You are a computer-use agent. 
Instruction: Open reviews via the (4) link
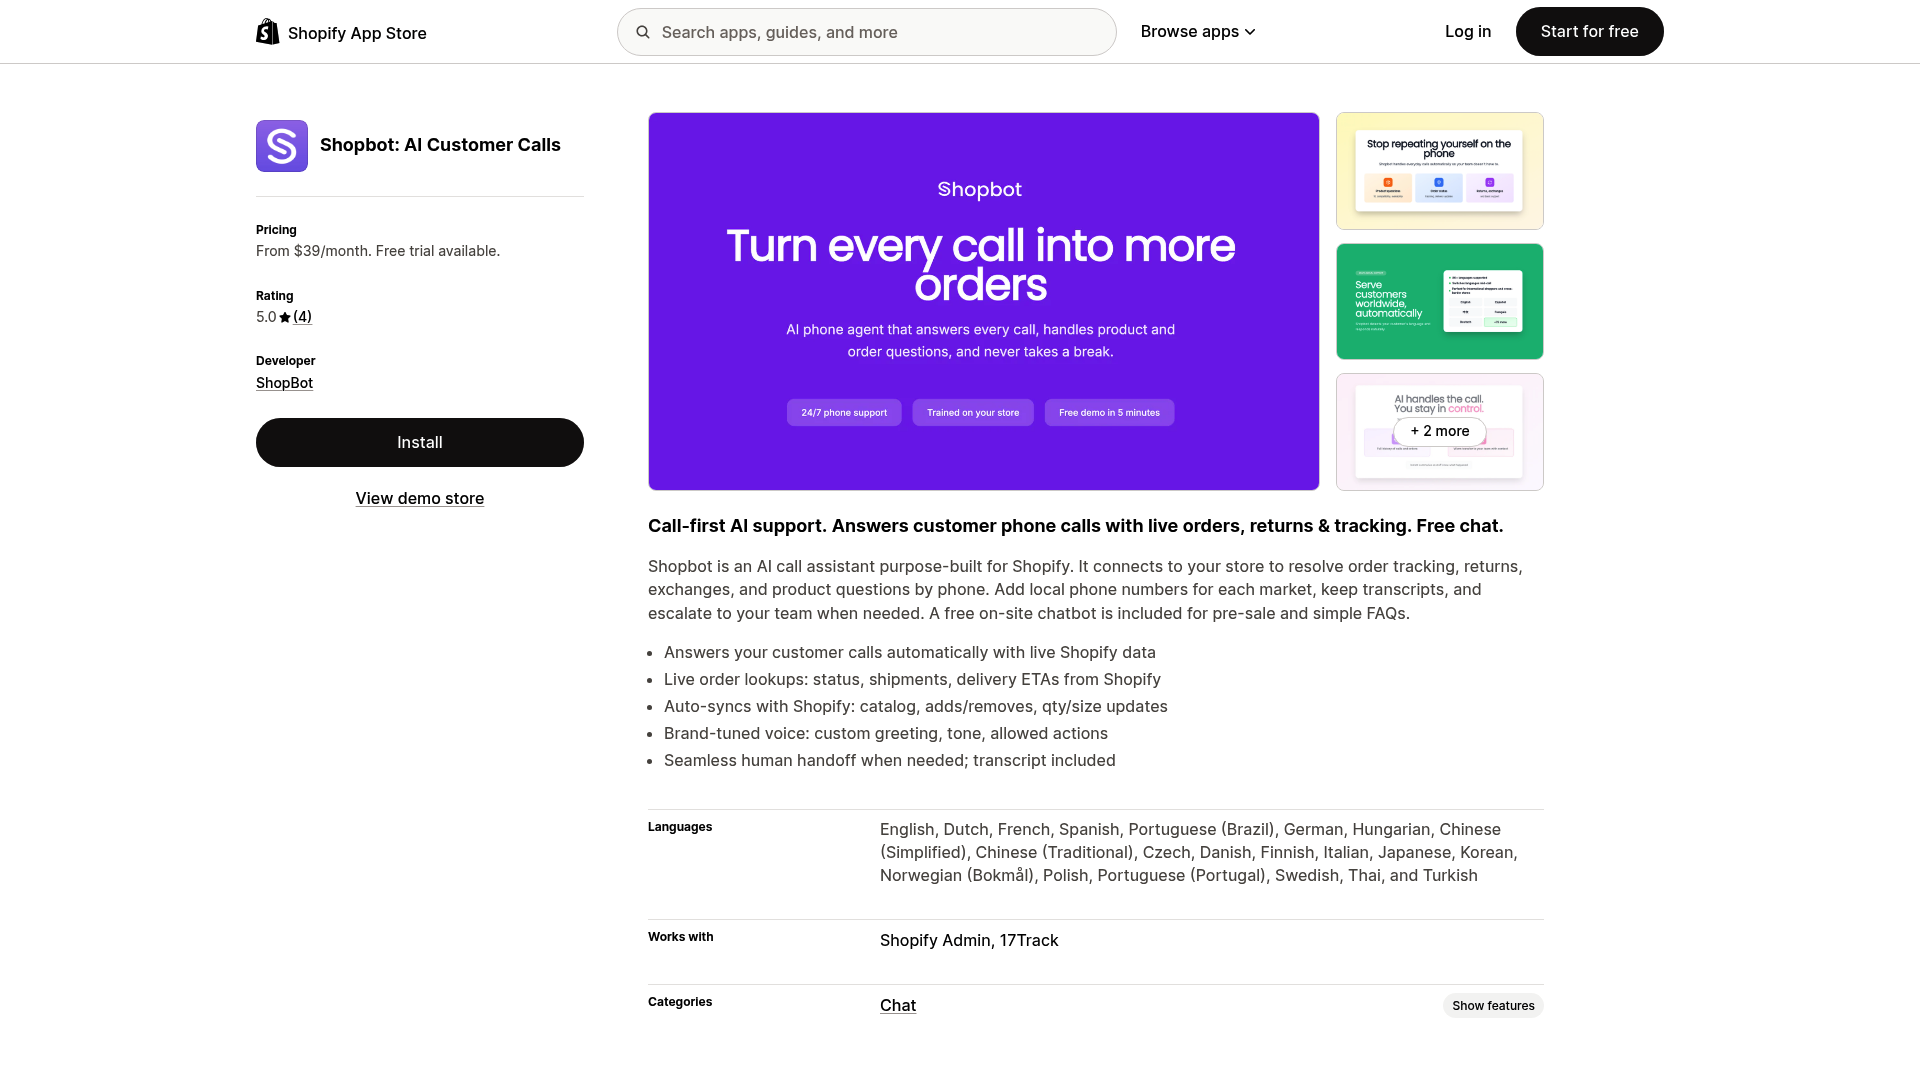(303, 317)
